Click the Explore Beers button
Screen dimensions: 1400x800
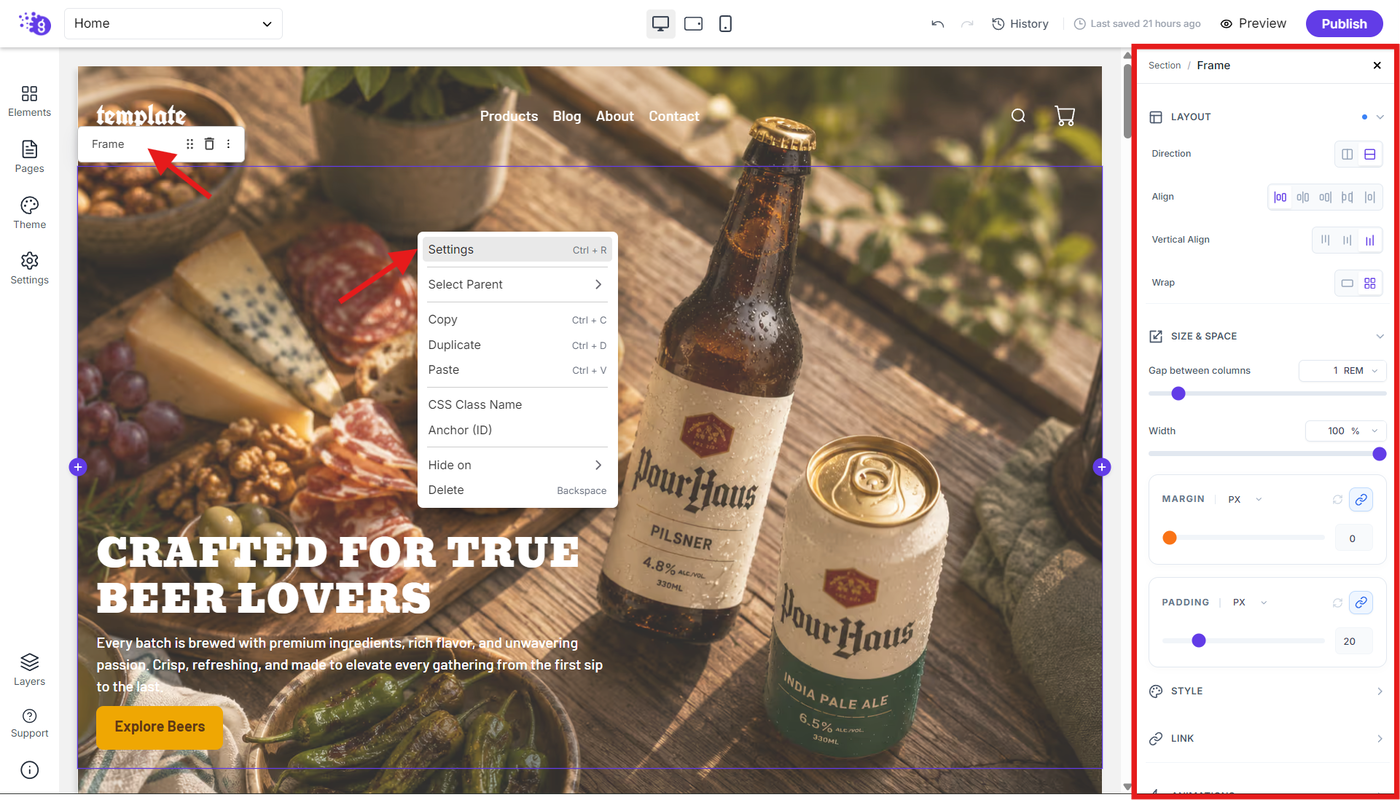point(160,727)
